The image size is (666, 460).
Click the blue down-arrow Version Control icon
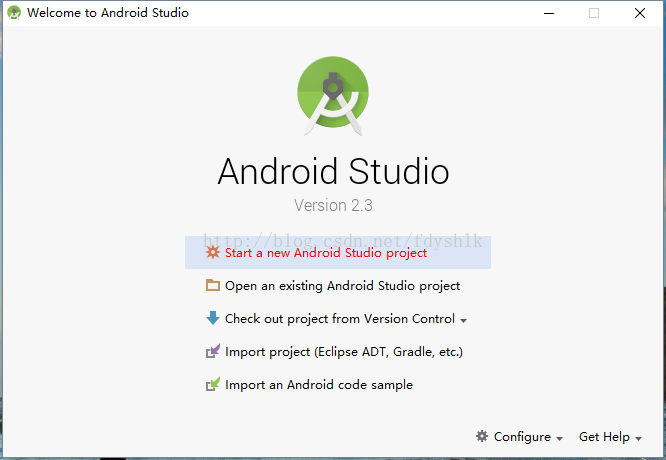pyautogui.click(x=212, y=318)
